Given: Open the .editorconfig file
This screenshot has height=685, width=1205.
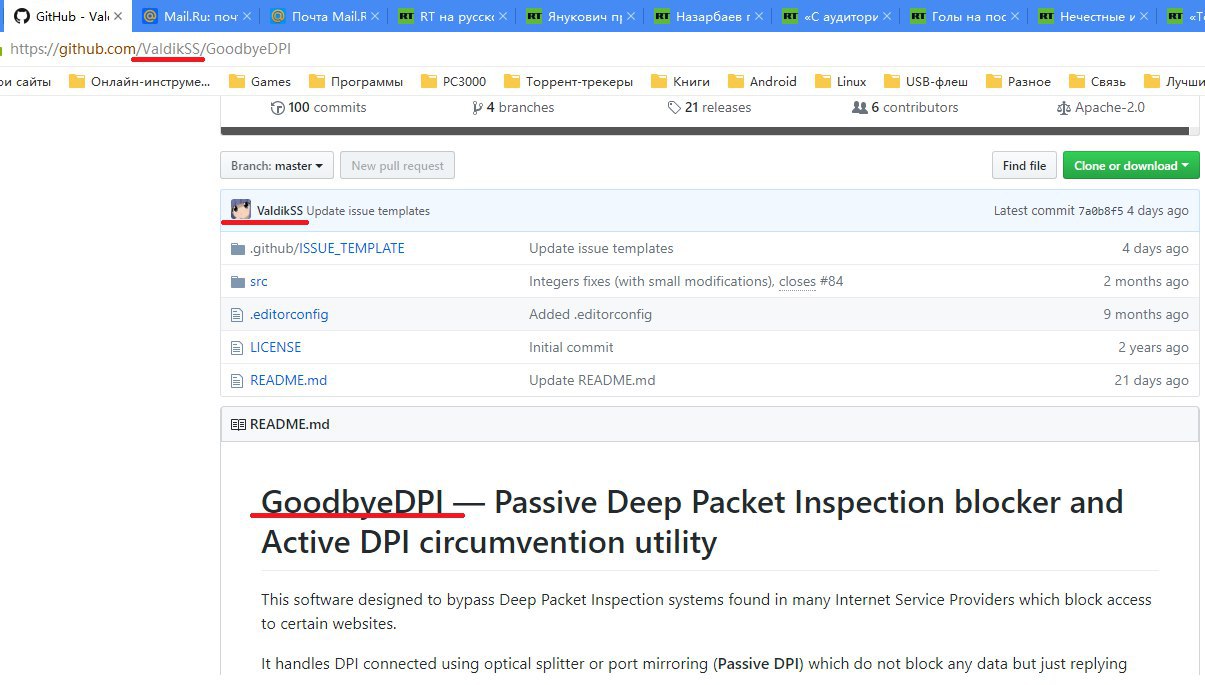Looking at the screenshot, I should tap(289, 314).
